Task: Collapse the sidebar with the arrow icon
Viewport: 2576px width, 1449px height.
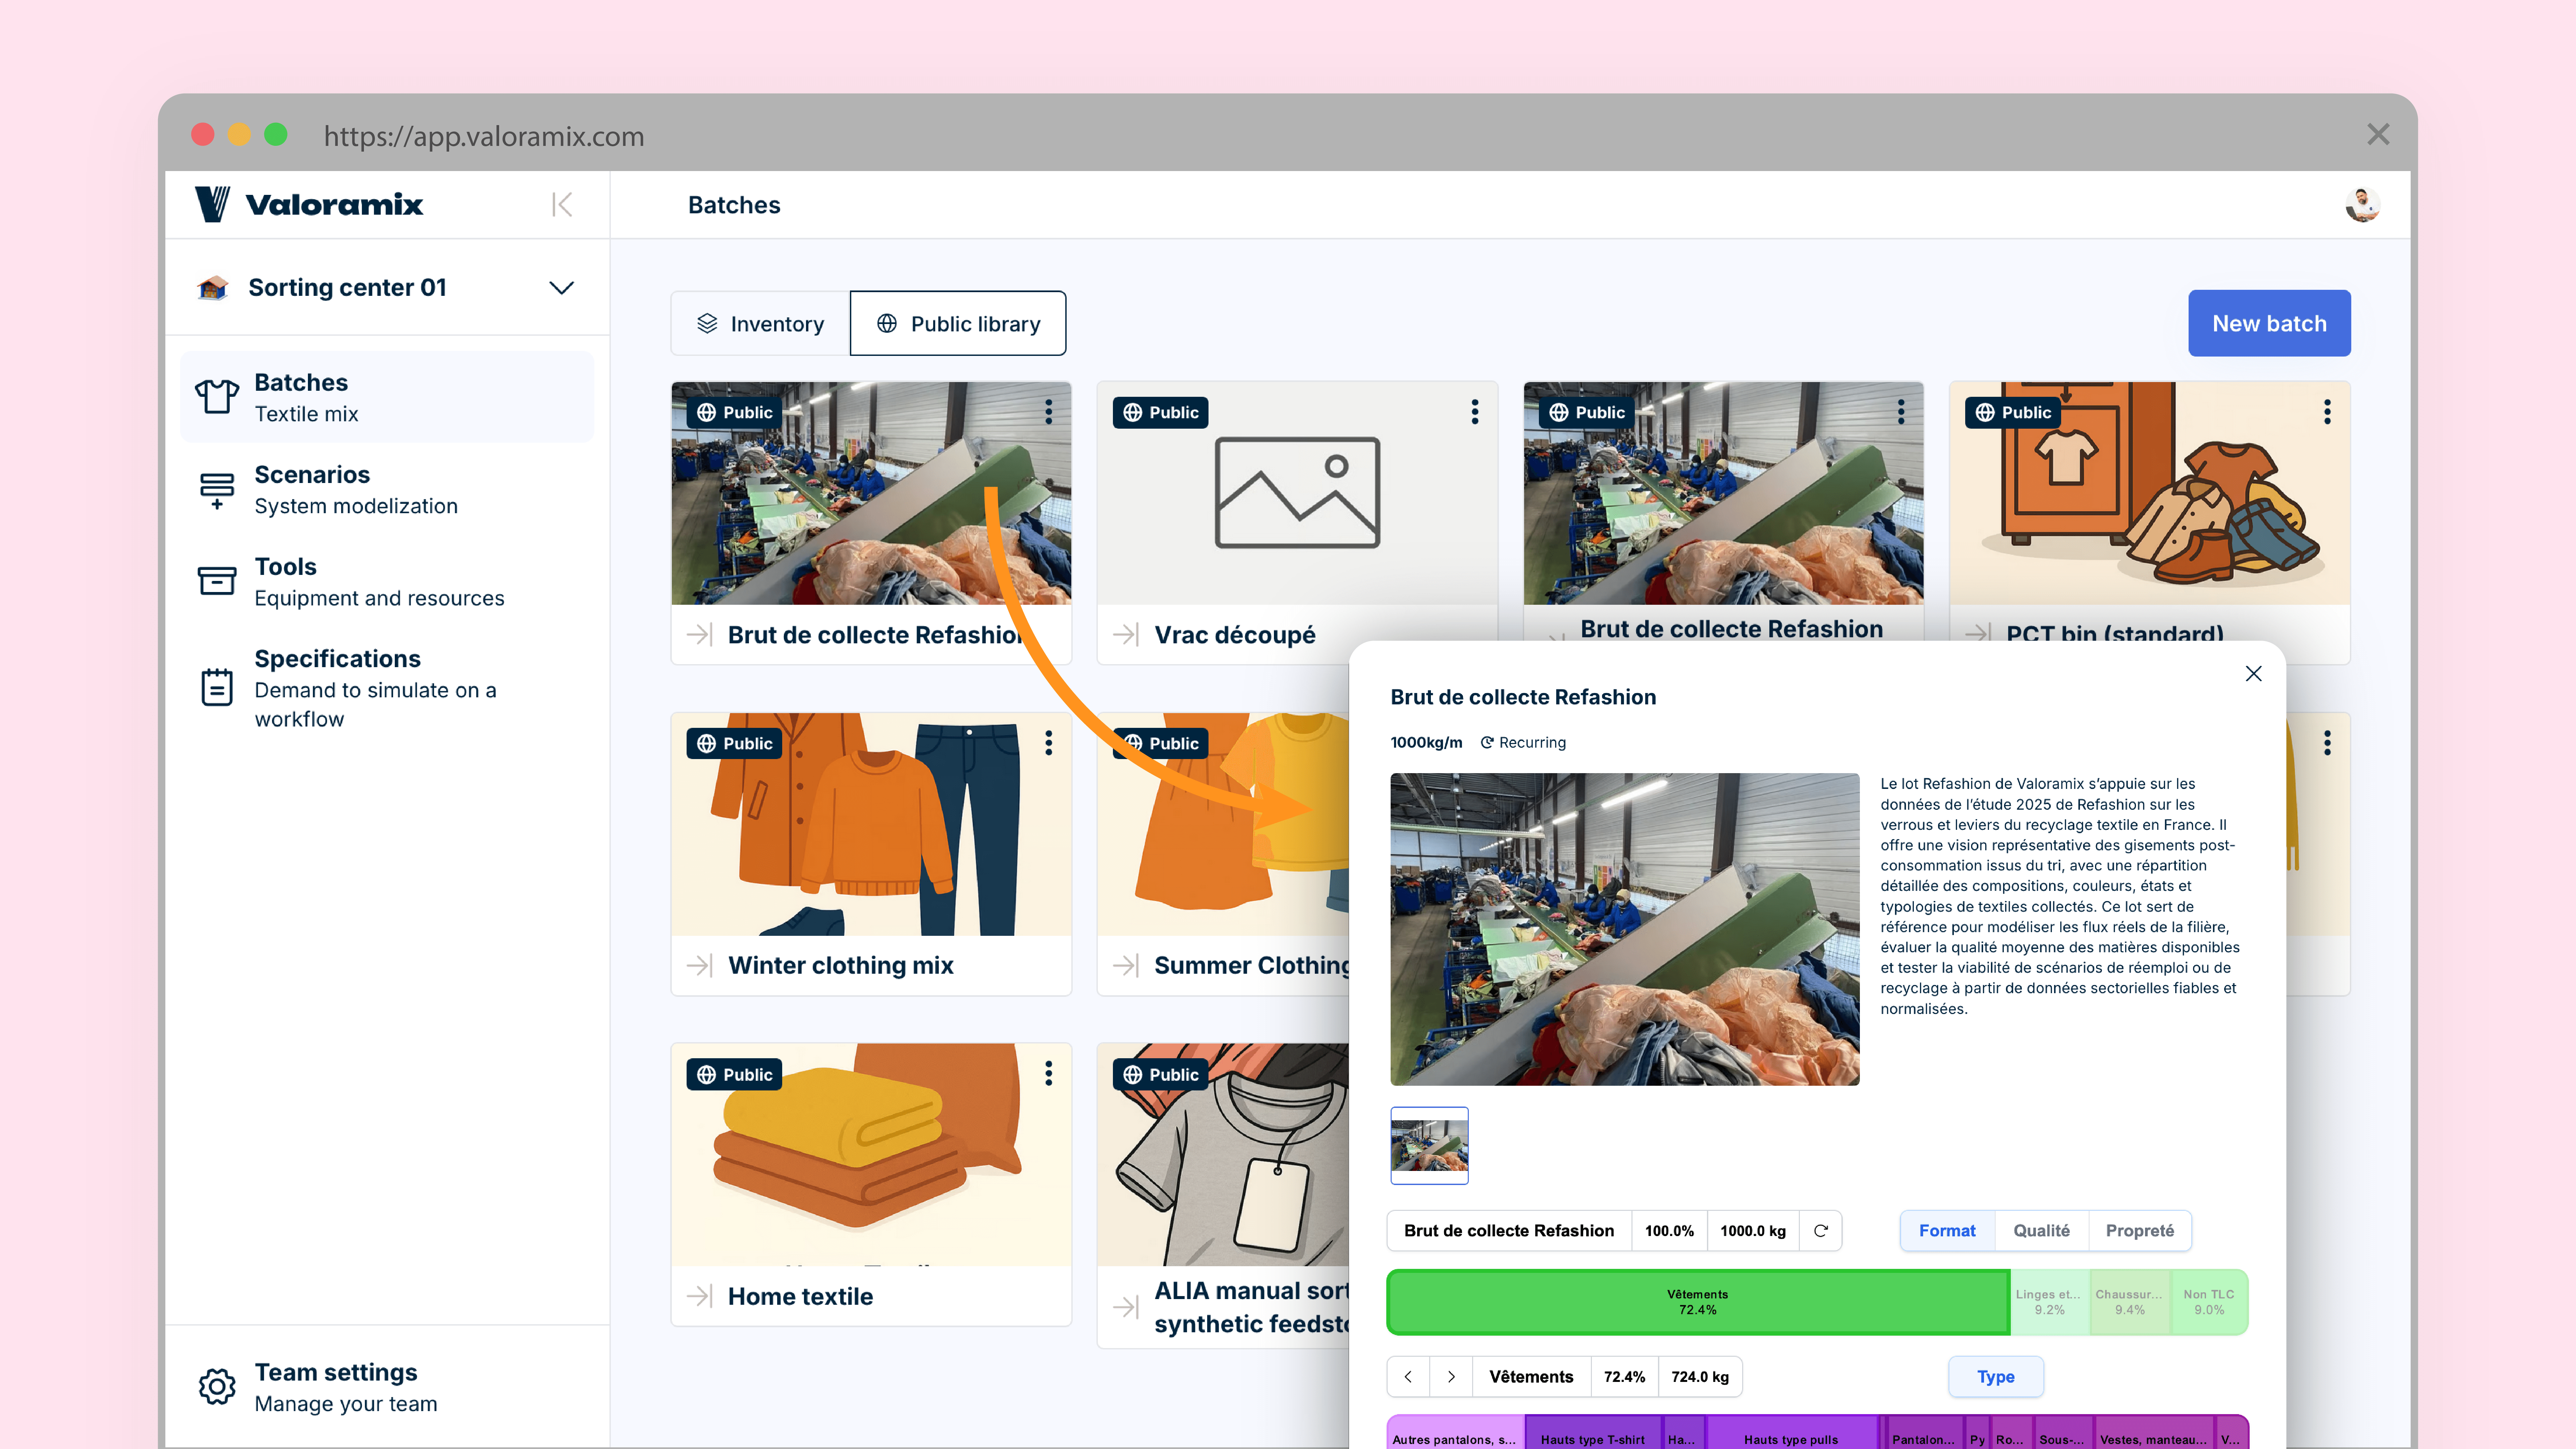Action: [562, 205]
